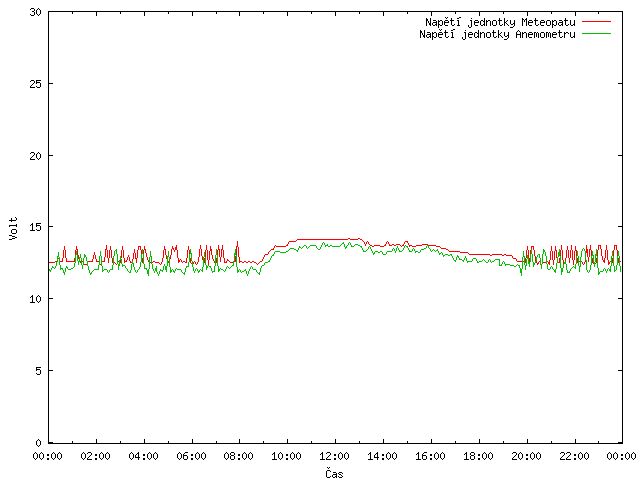
Task: Click the 04:00 time label
Action: coord(144,456)
